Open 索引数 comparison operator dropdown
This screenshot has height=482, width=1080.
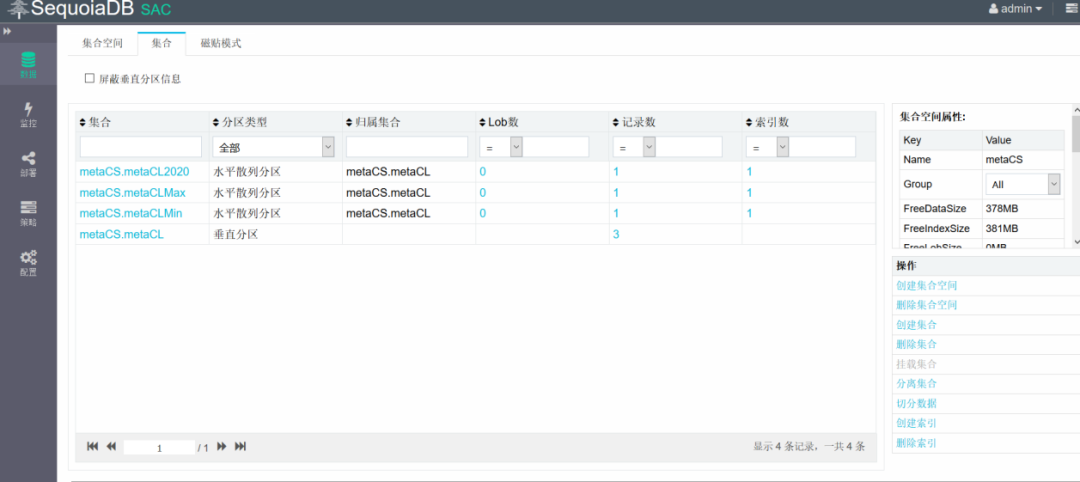click(x=768, y=147)
